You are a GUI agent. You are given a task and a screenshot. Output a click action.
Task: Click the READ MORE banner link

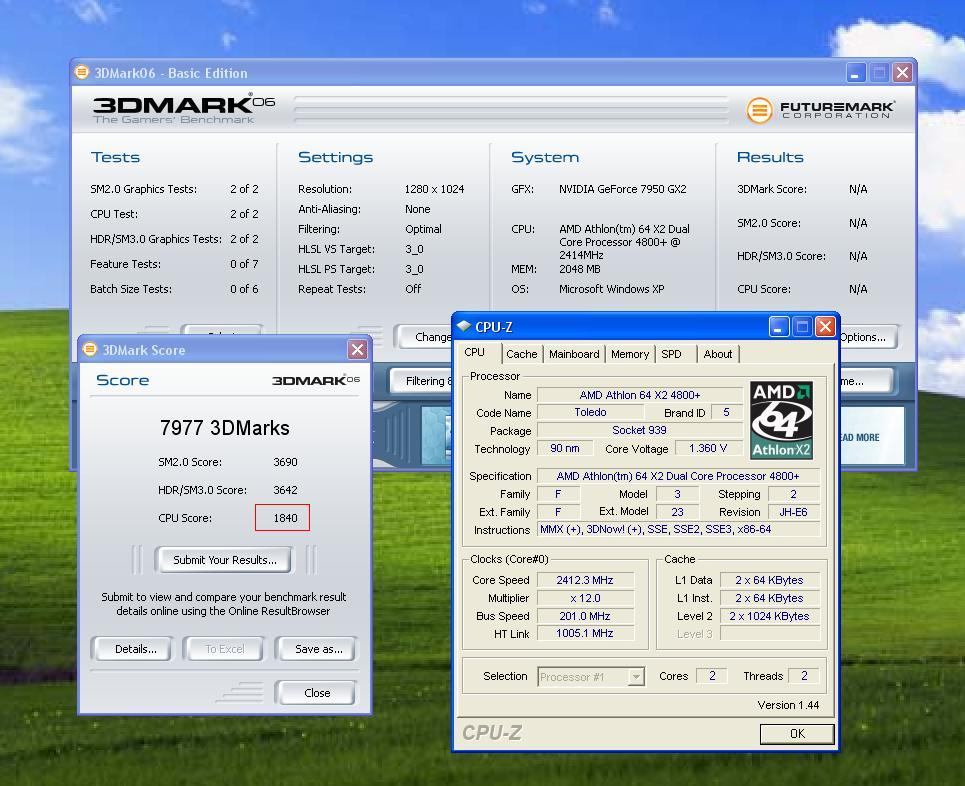tap(860, 437)
